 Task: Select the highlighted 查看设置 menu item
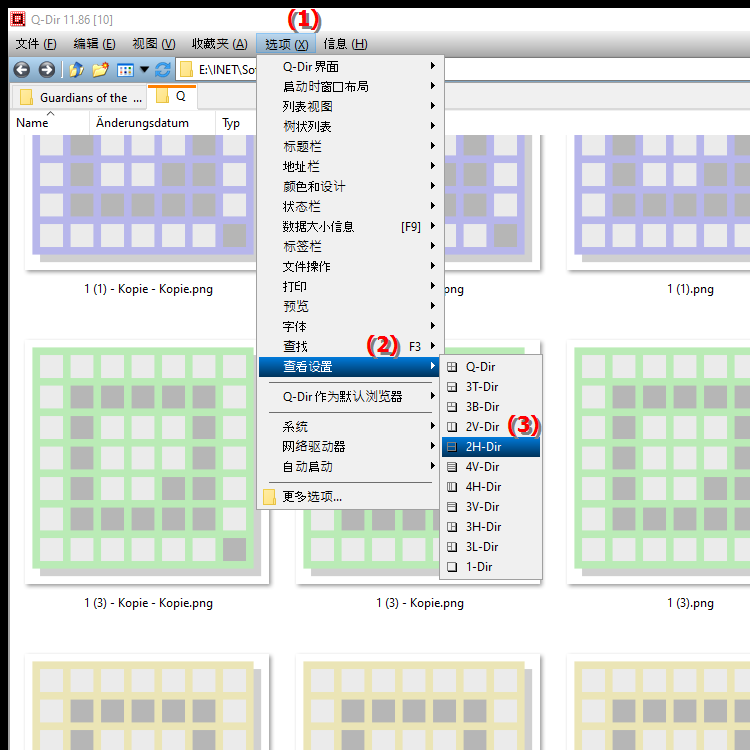(349, 367)
